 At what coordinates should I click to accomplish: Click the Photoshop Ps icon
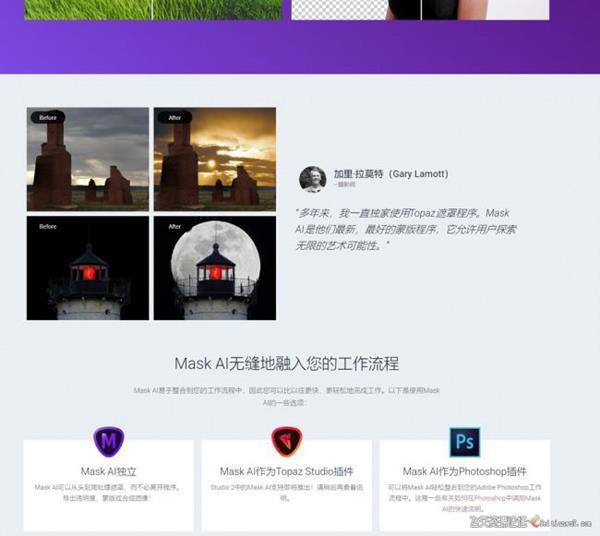(x=464, y=441)
